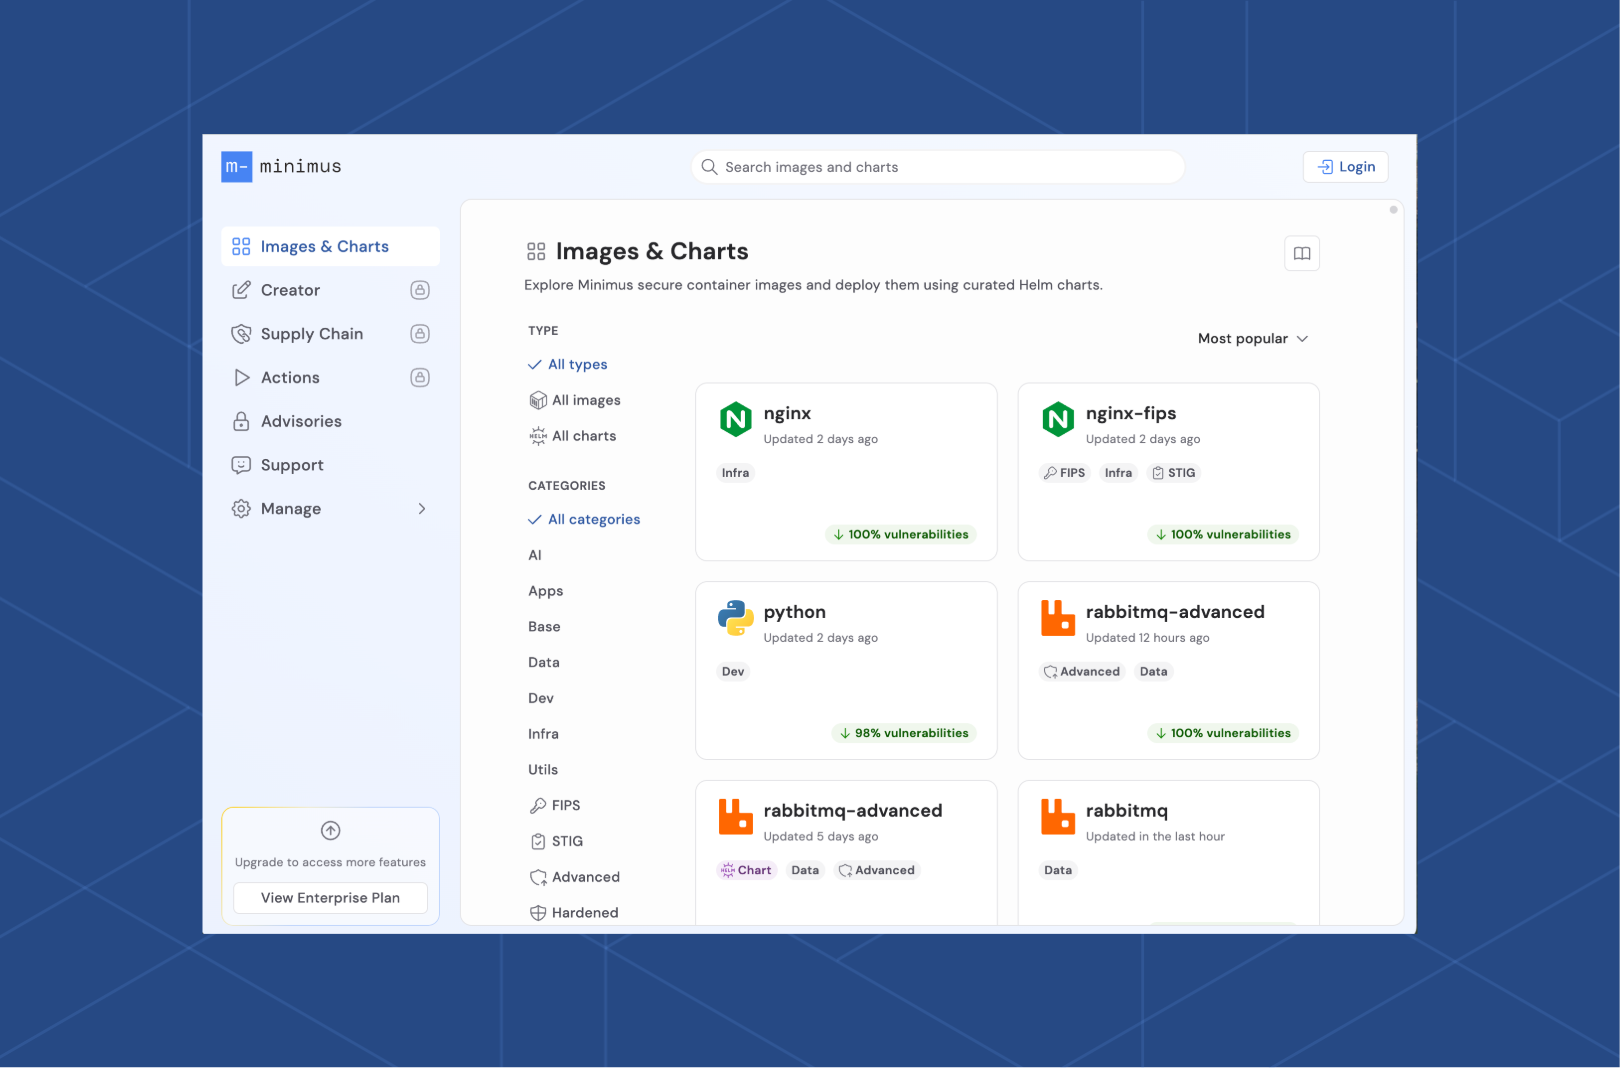Click the lock icon beside Creator
Image resolution: width=1620 pixels, height=1068 pixels.
420,290
